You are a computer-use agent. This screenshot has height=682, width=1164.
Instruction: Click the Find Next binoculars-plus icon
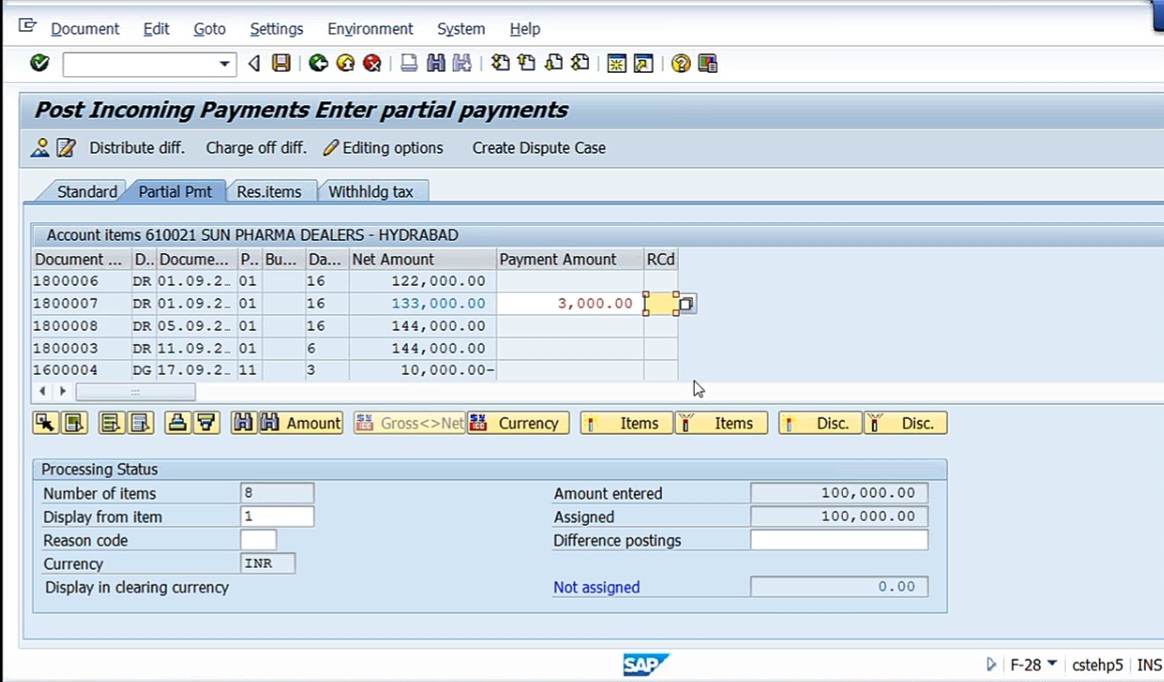click(462, 63)
